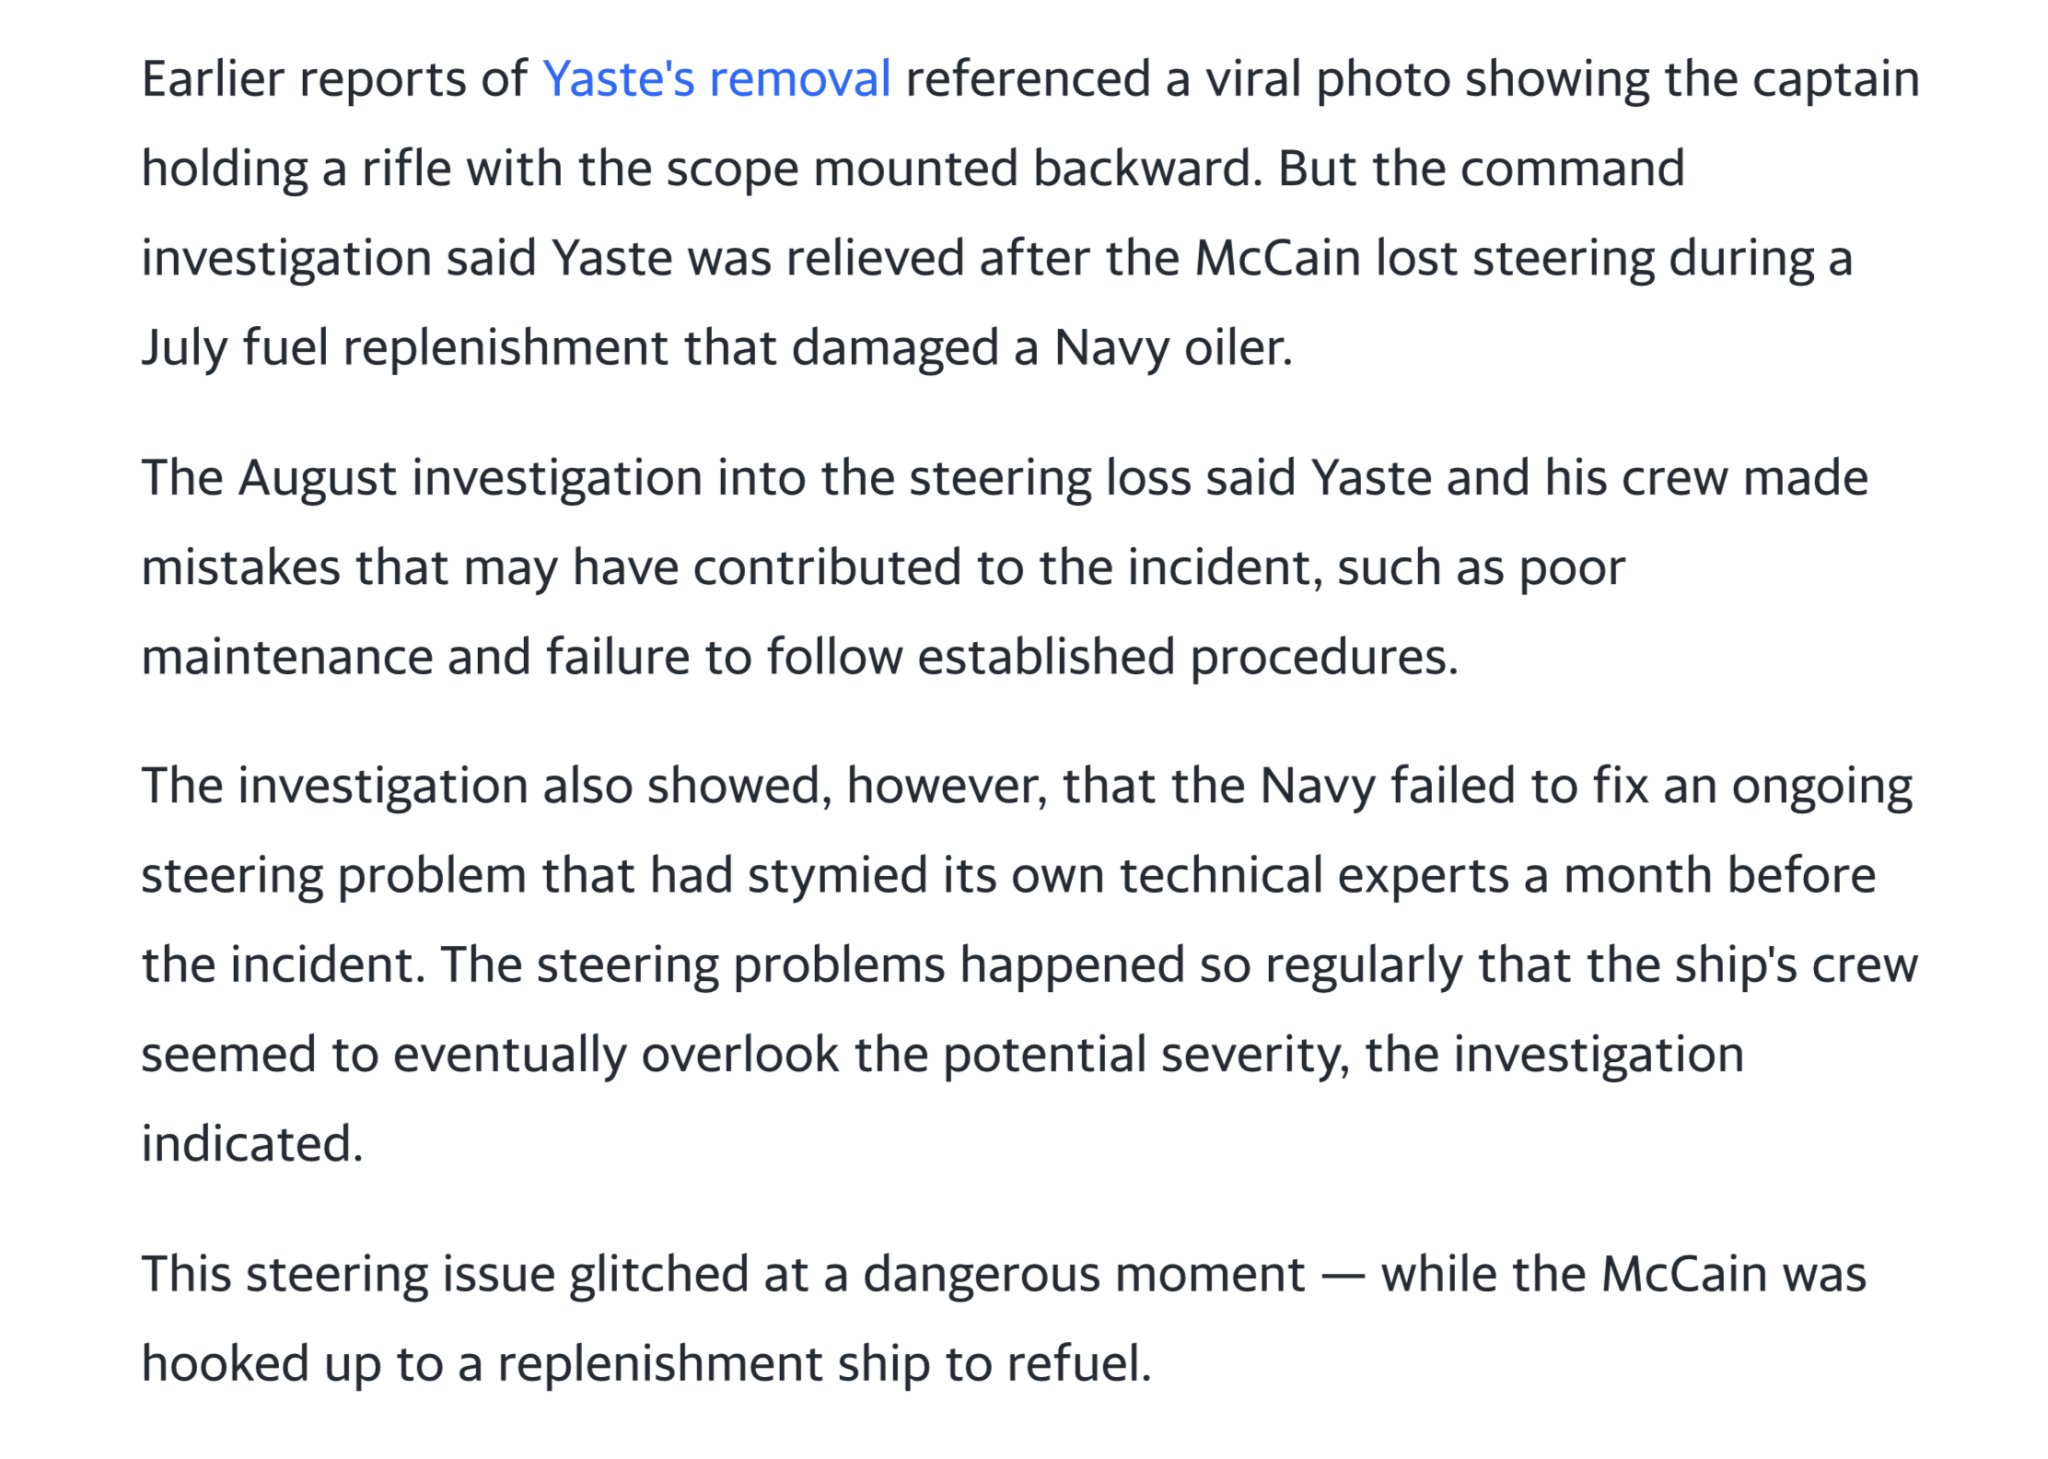The height and width of the screenshot is (1459, 2048).
Task: Click the paragraph starting "This steering issue glitched"
Action: point(1003,1318)
